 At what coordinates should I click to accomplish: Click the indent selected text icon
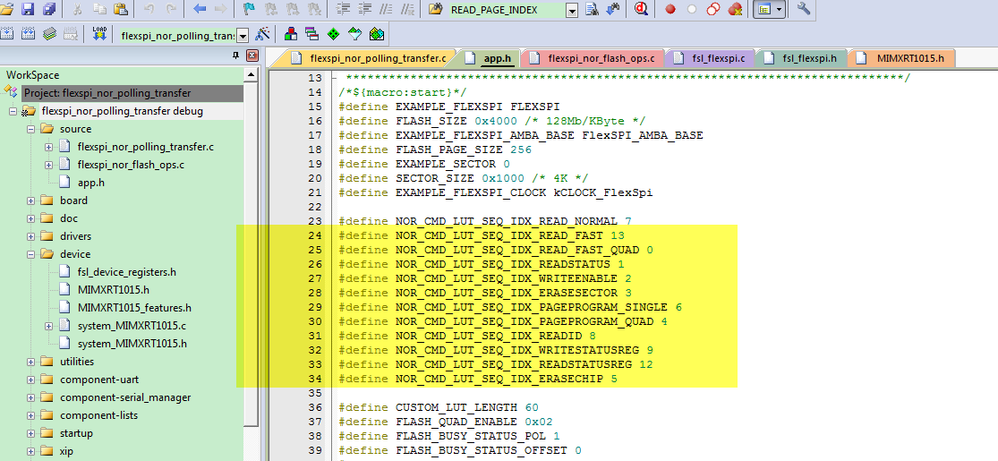pyautogui.click(x=342, y=9)
